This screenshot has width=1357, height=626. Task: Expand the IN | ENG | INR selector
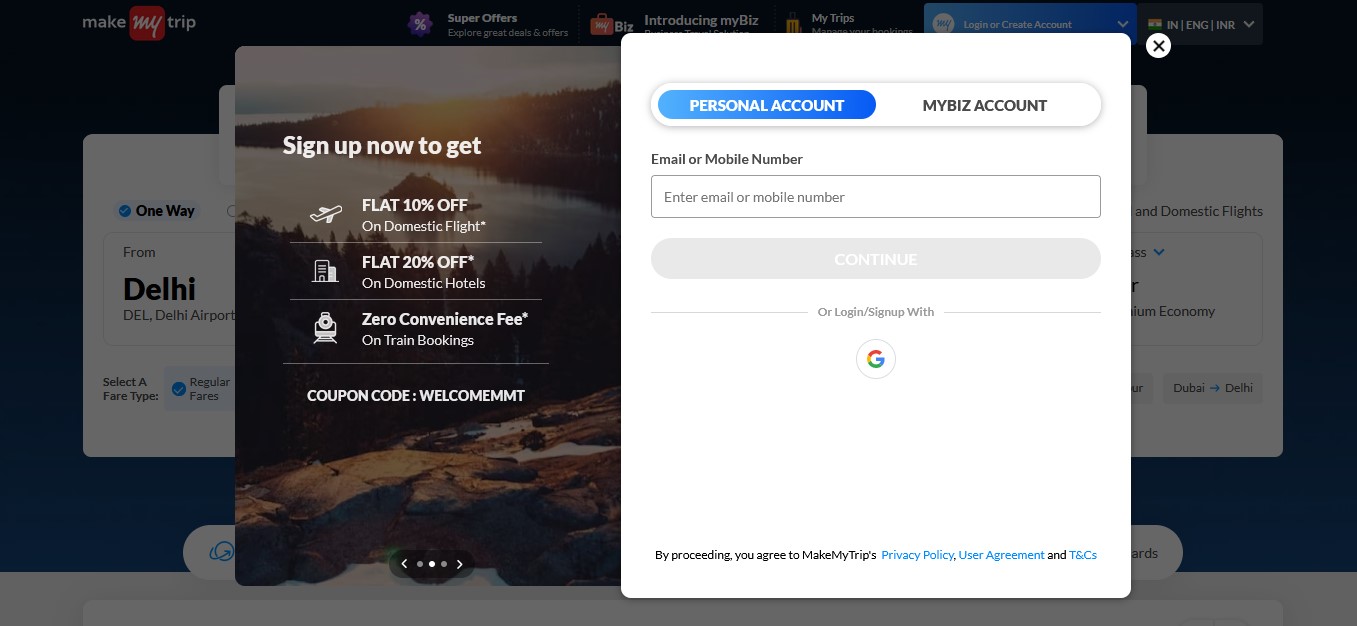pos(1247,24)
